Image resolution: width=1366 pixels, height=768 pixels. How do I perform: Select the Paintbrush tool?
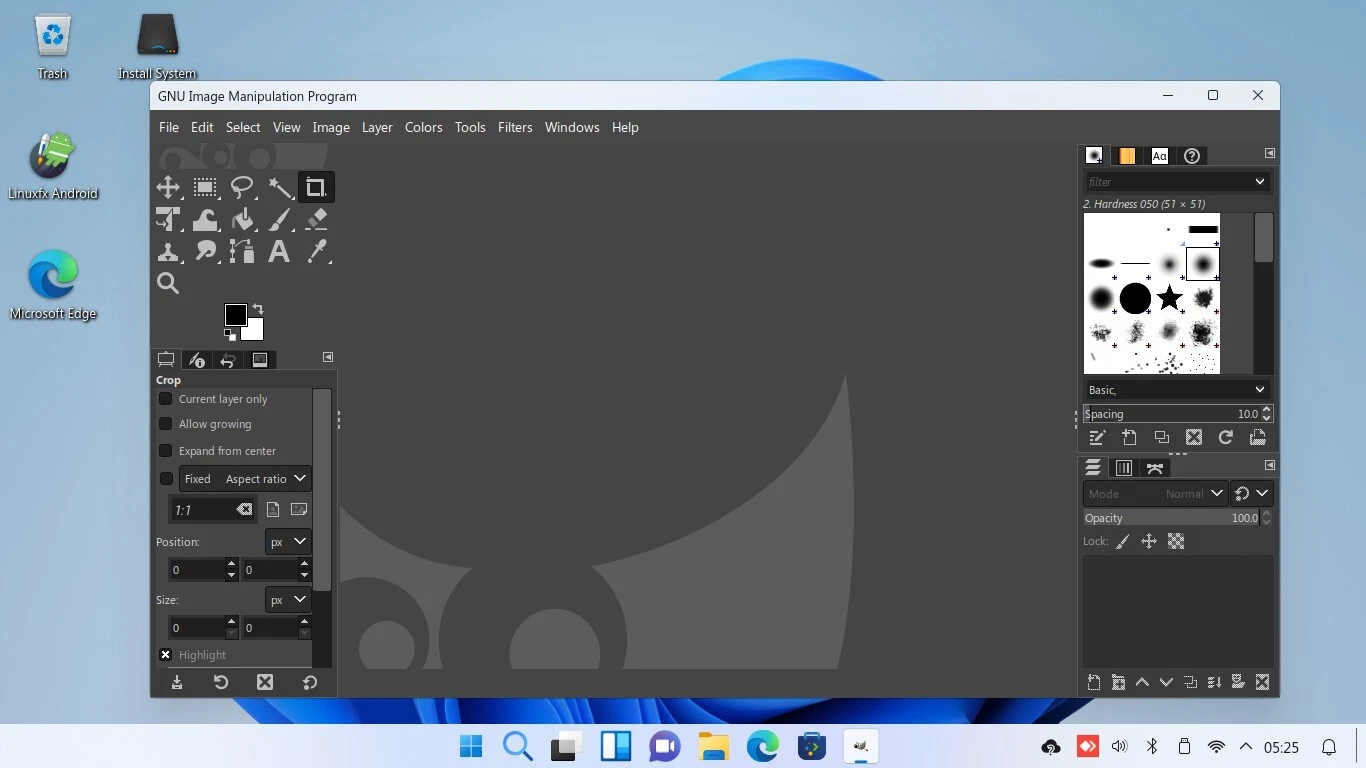pos(280,219)
